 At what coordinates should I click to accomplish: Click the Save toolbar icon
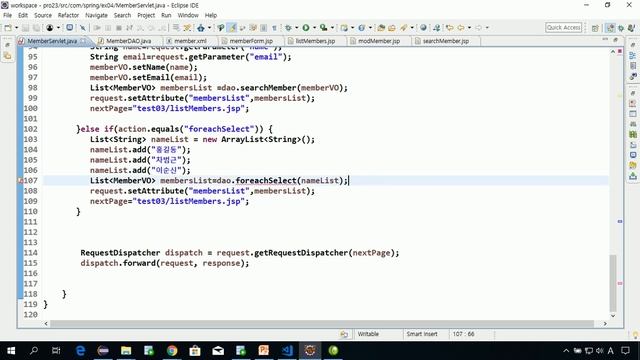25,28
